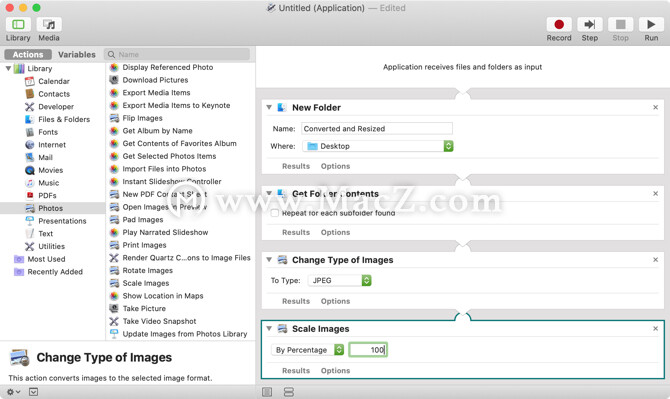Choose the Fonts category
670x399 pixels.
point(47,132)
